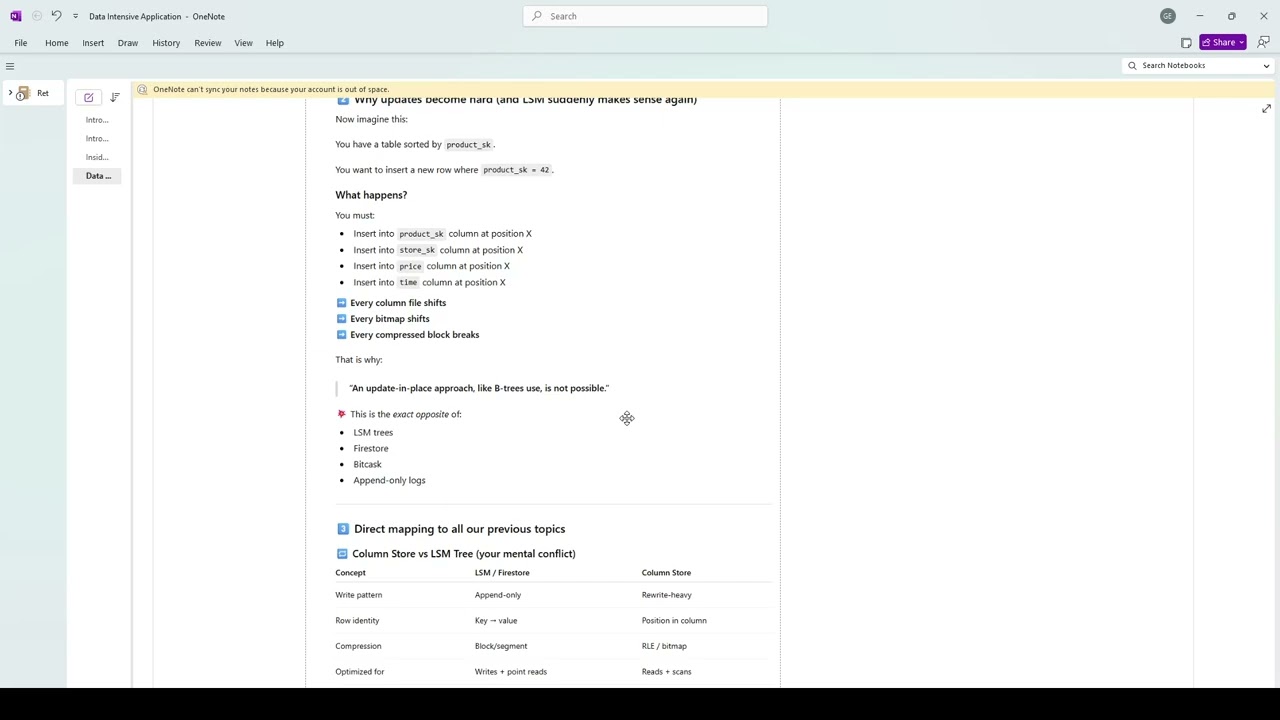
Task: Click the top Search box
Action: (645, 16)
